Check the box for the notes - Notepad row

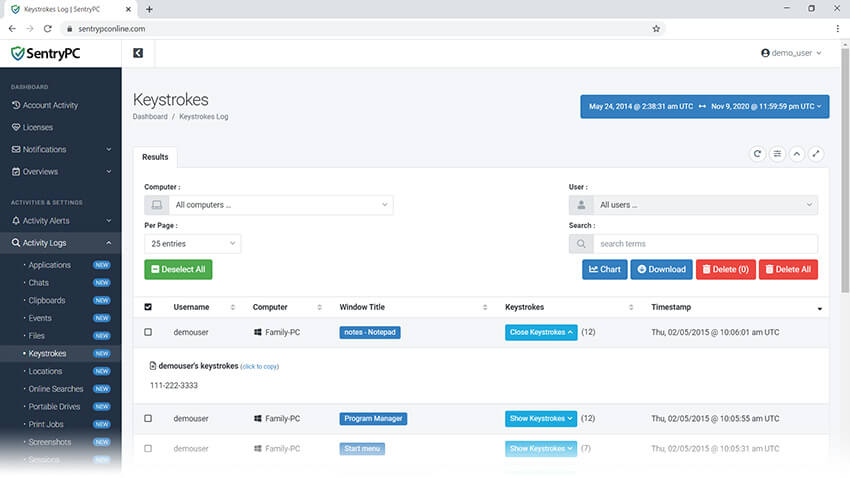(x=149, y=332)
